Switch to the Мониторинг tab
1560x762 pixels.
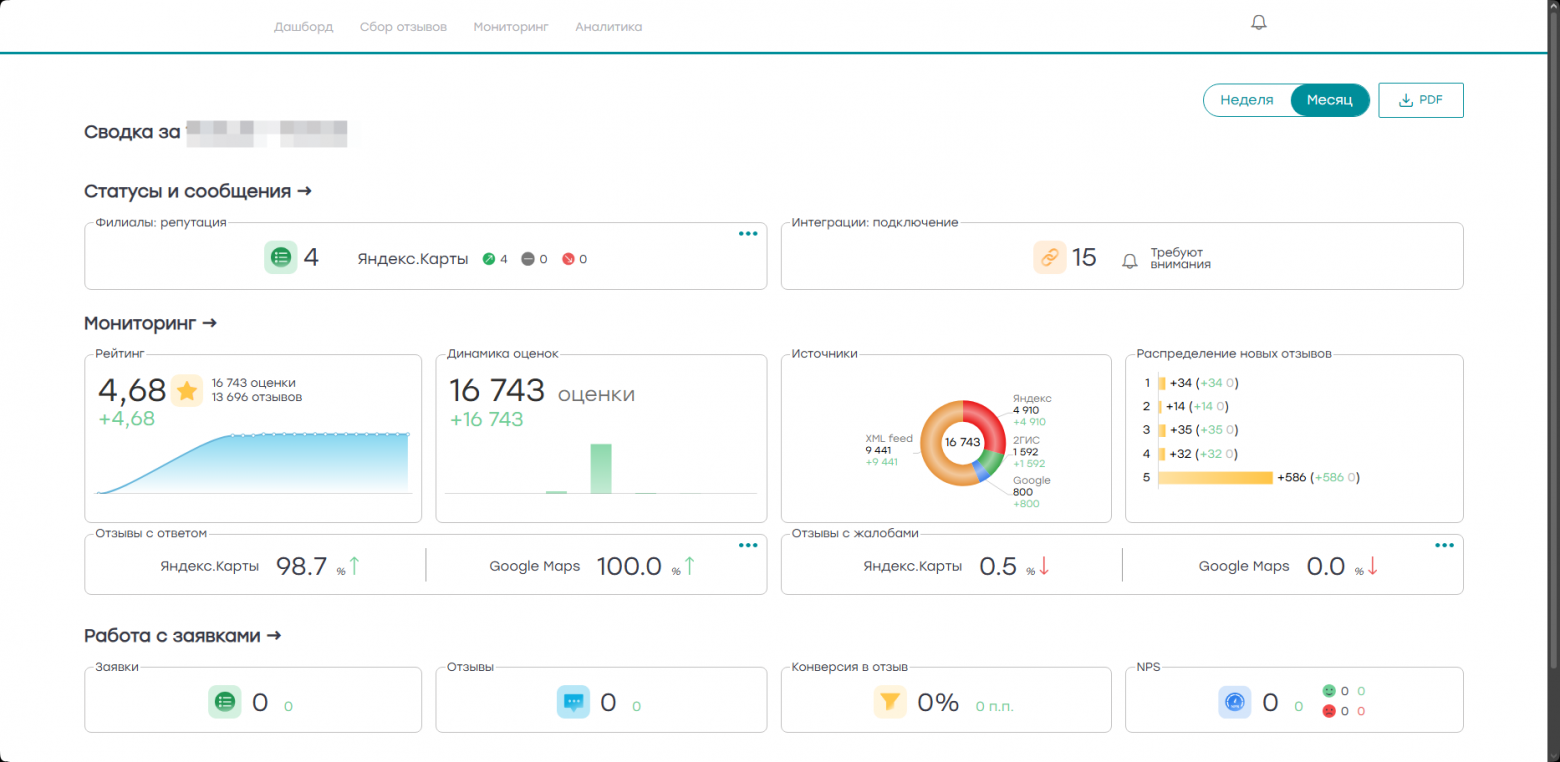511,27
